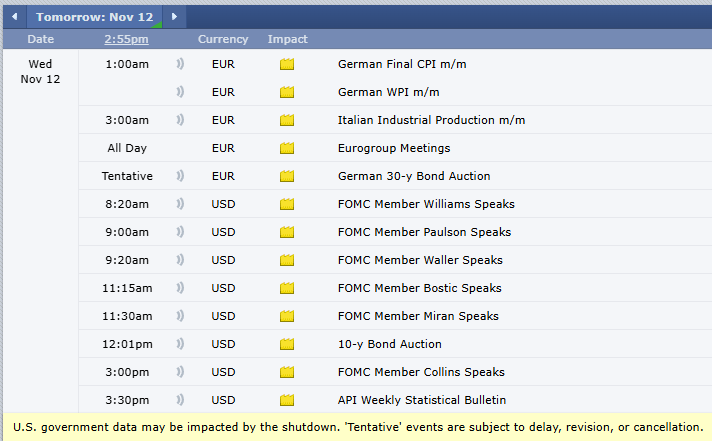Click the Date column header
The width and height of the screenshot is (712, 441).
coord(41,39)
